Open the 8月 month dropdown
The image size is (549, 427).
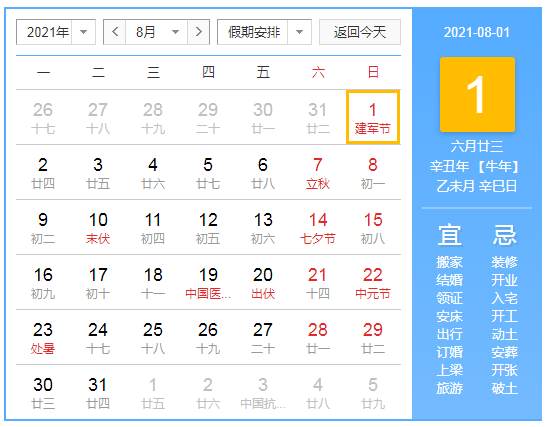coord(156,32)
